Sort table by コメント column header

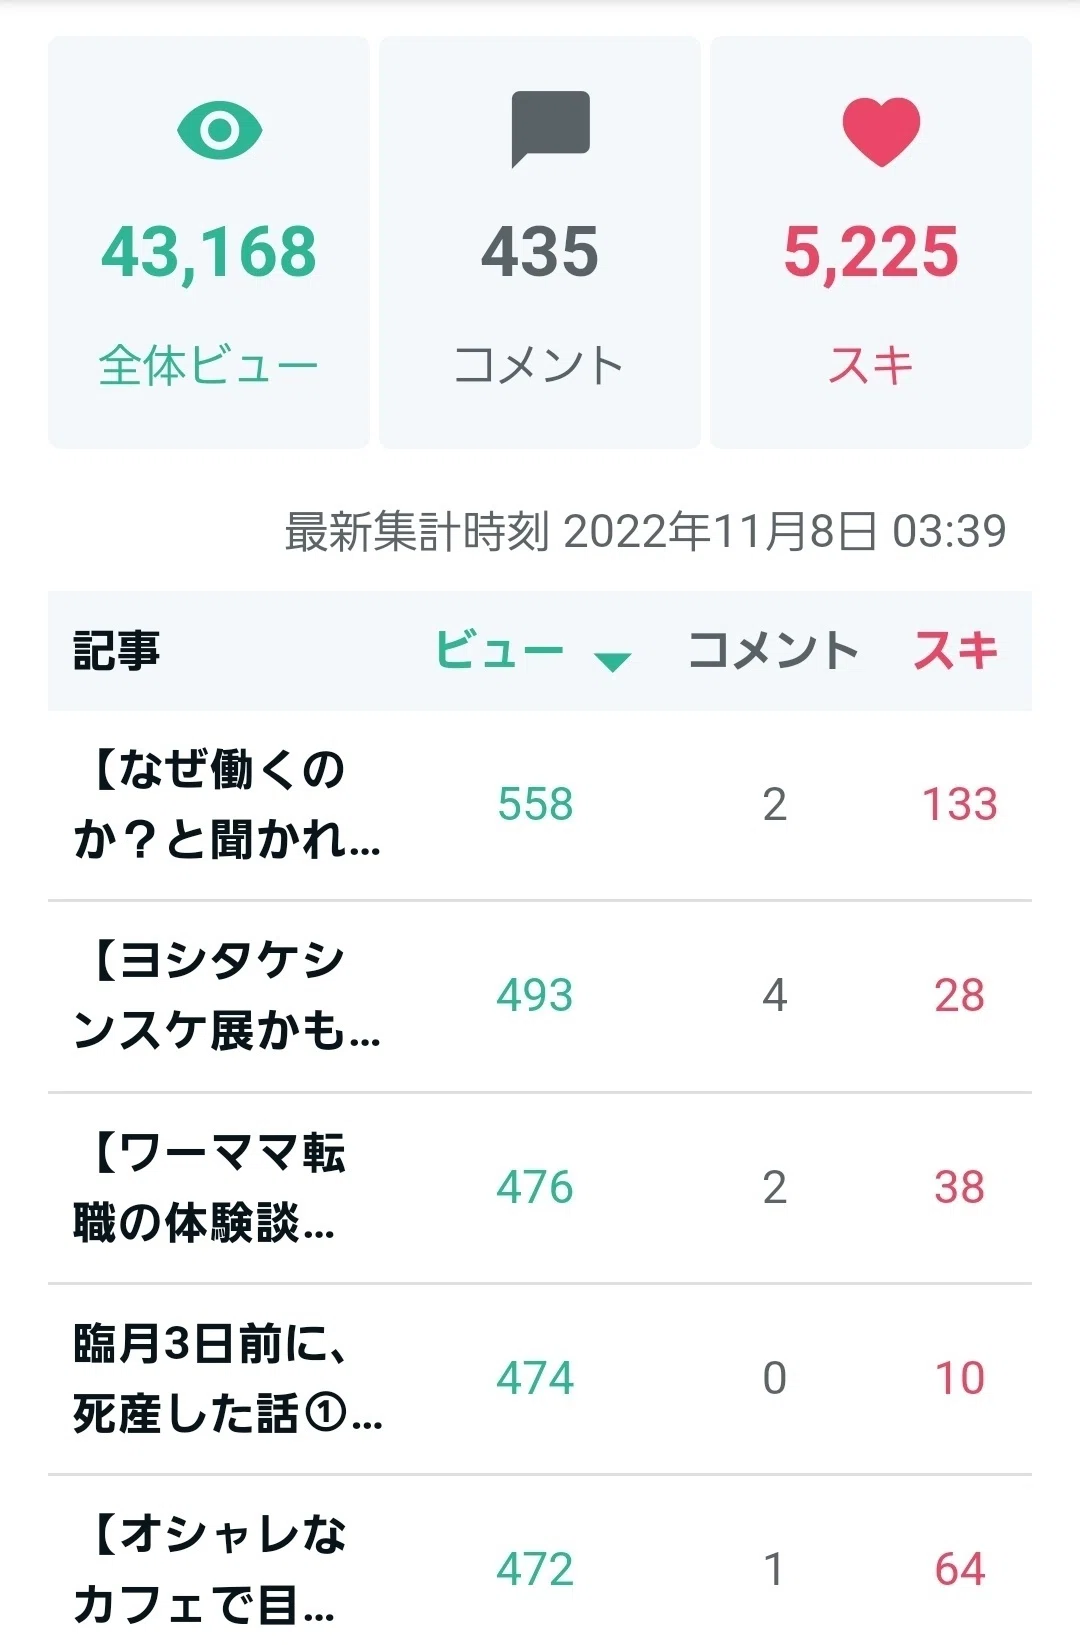[x=773, y=650]
